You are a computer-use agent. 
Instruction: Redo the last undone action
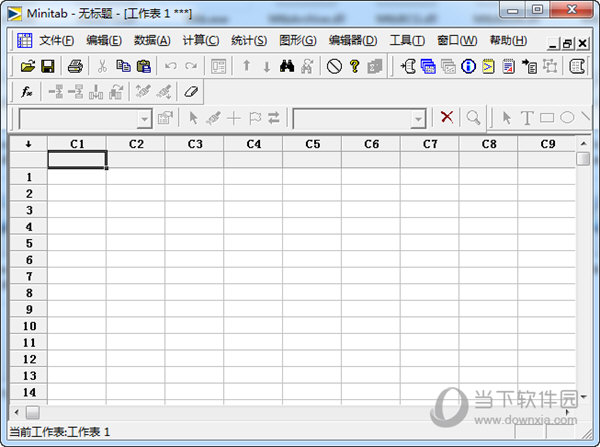click(x=191, y=67)
